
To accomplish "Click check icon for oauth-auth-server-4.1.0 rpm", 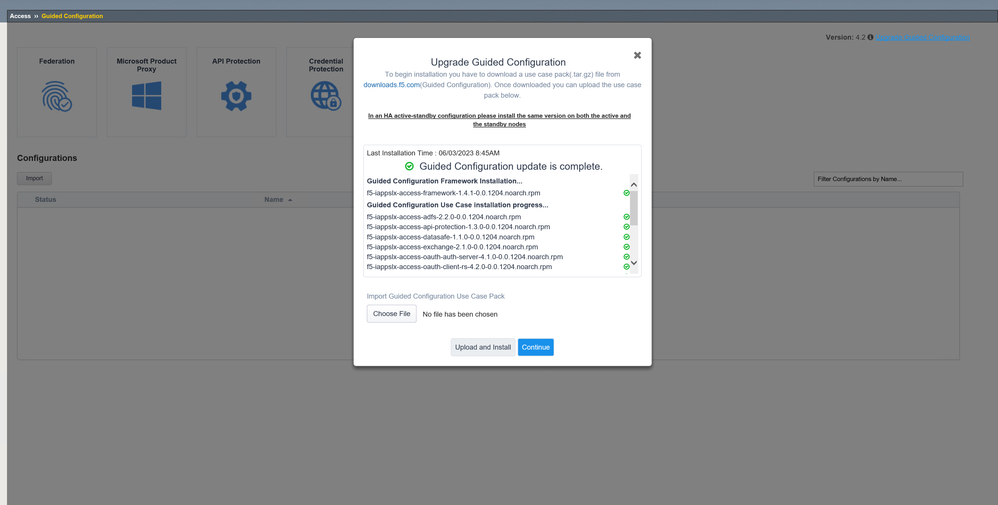I will click(626, 257).
